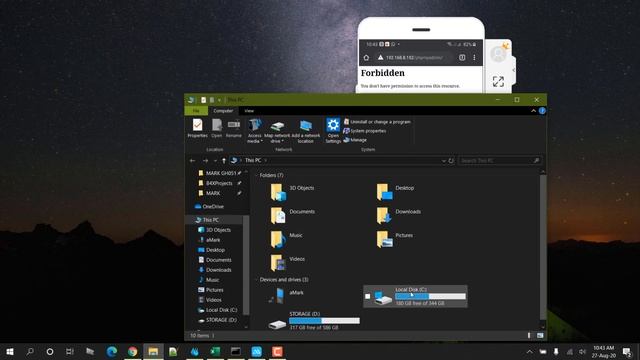Expand the This PC breadcrumb chevron
The height and width of the screenshot is (360, 640).
[265, 160]
